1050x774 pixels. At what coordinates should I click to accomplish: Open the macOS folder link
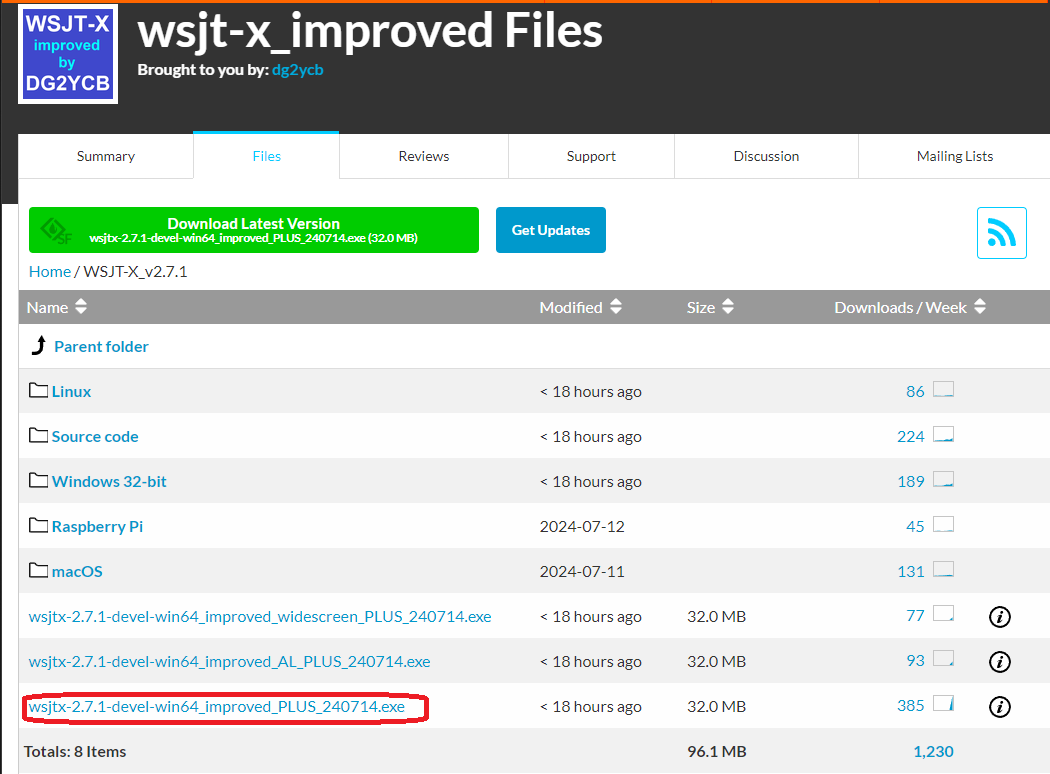click(77, 571)
